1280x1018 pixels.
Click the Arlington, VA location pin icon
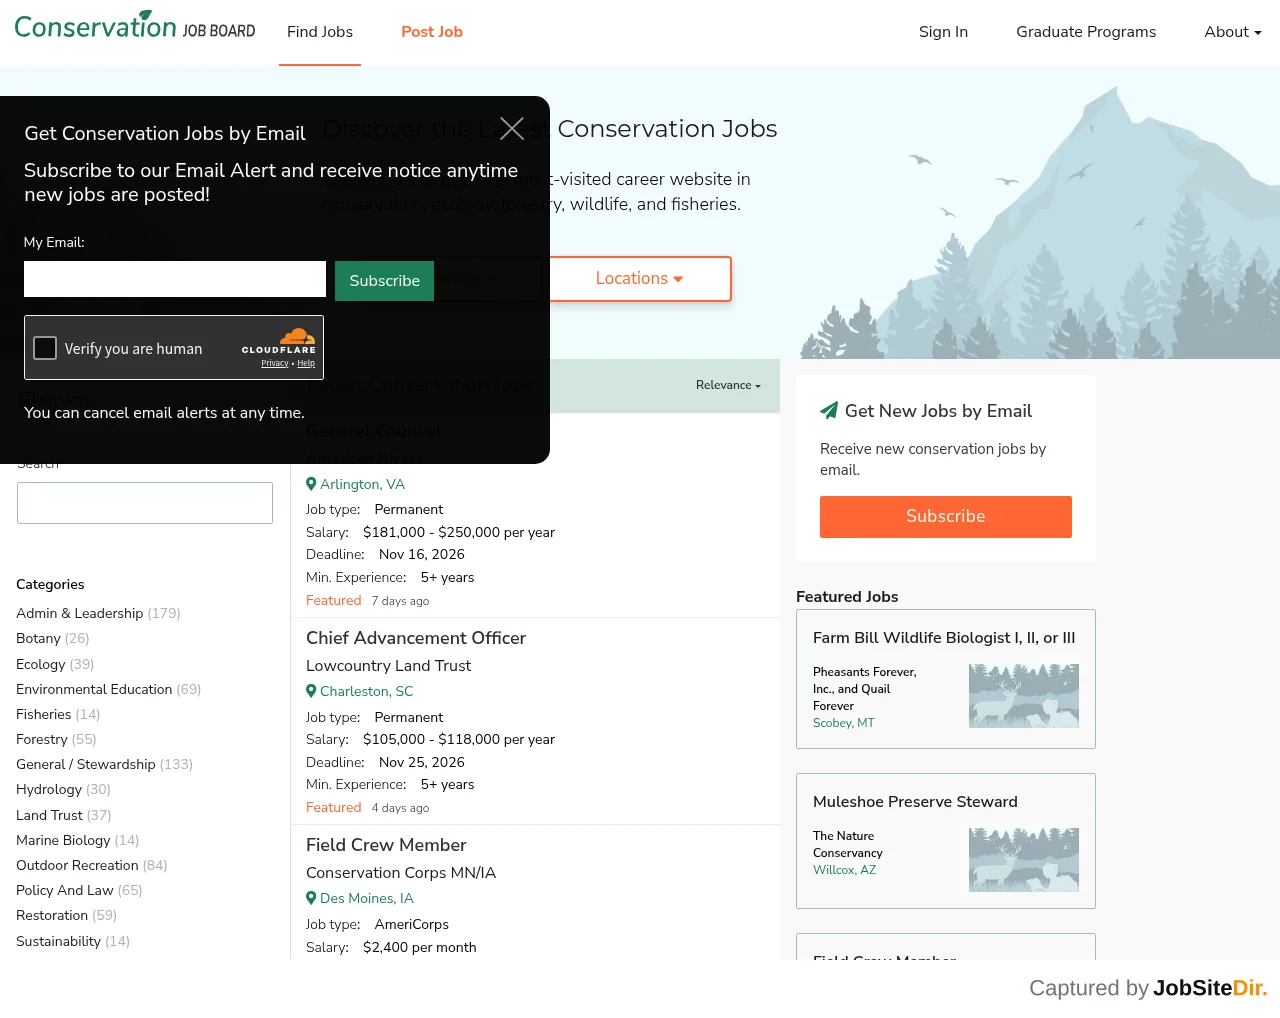(311, 484)
